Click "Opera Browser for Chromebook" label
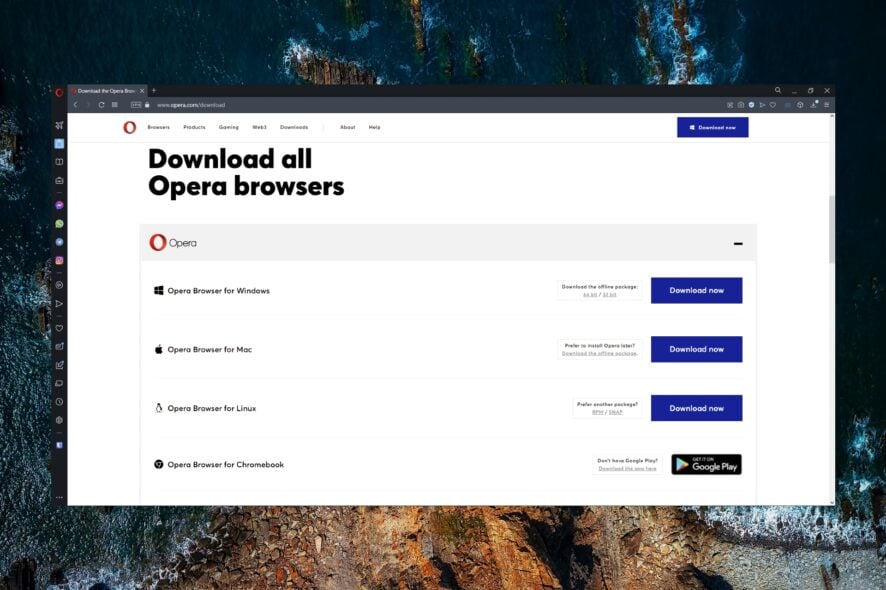The height and width of the screenshot is (590, 886). click(225, 465)
